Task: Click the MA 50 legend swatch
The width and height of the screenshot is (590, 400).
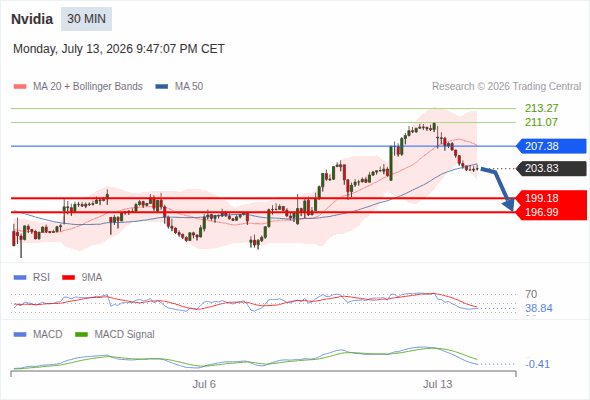Action: (162, 87)
